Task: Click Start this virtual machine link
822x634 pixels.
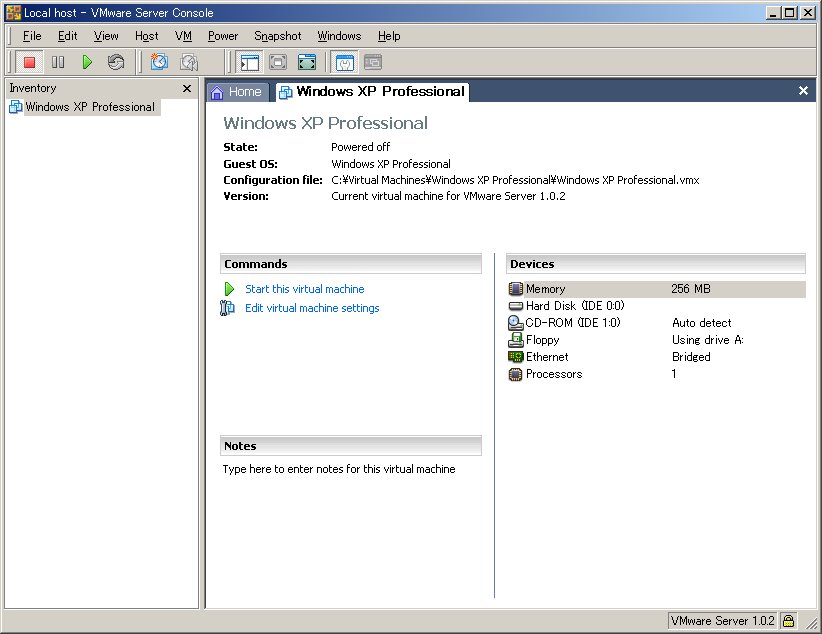Action: click(305, 289)
